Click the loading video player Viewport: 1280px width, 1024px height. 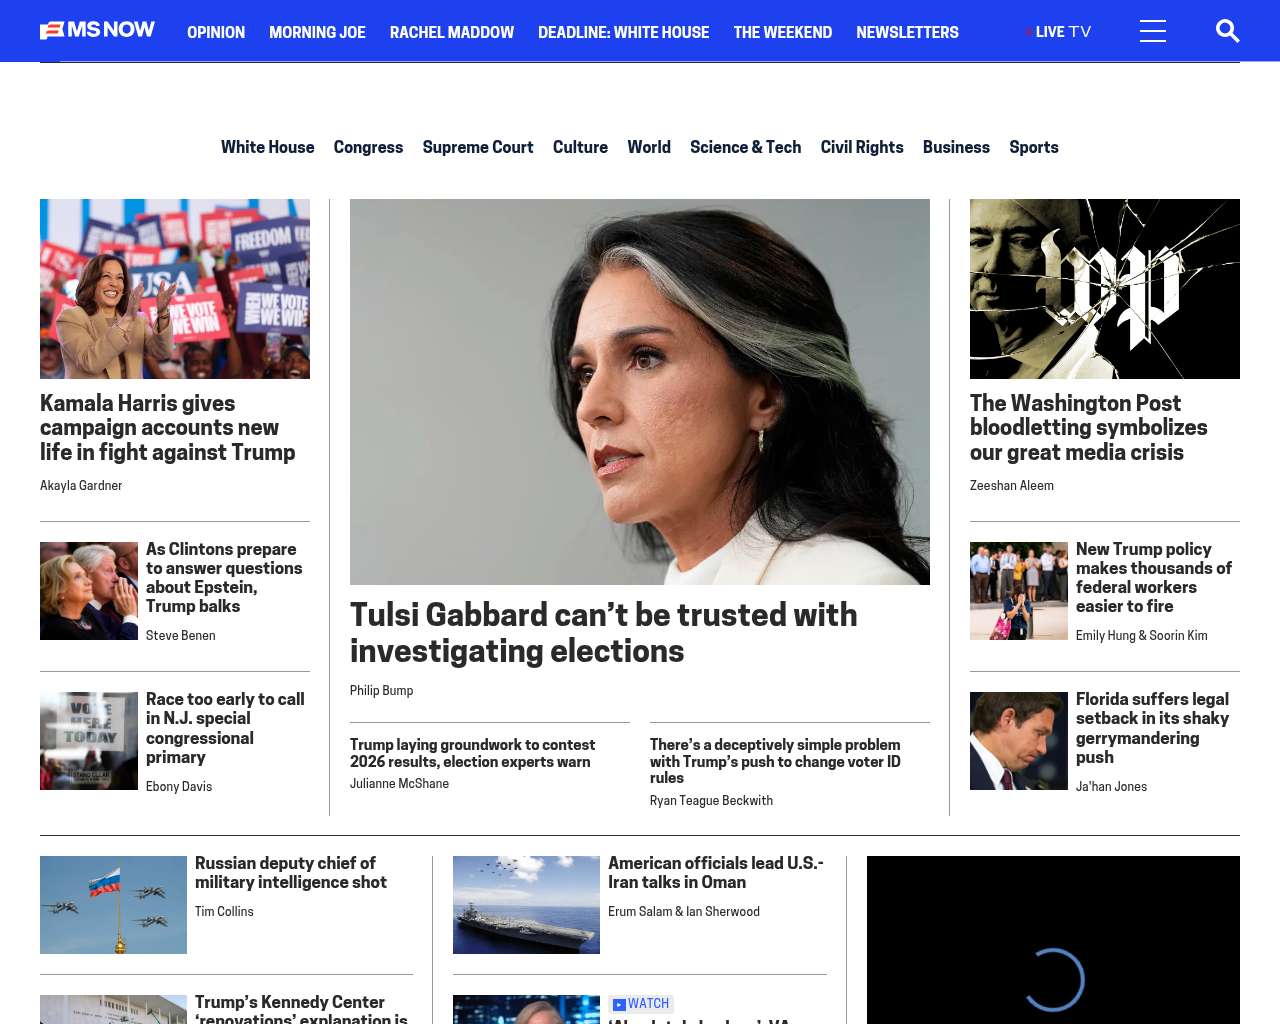pyautogui.click(x=1053, y=940)
